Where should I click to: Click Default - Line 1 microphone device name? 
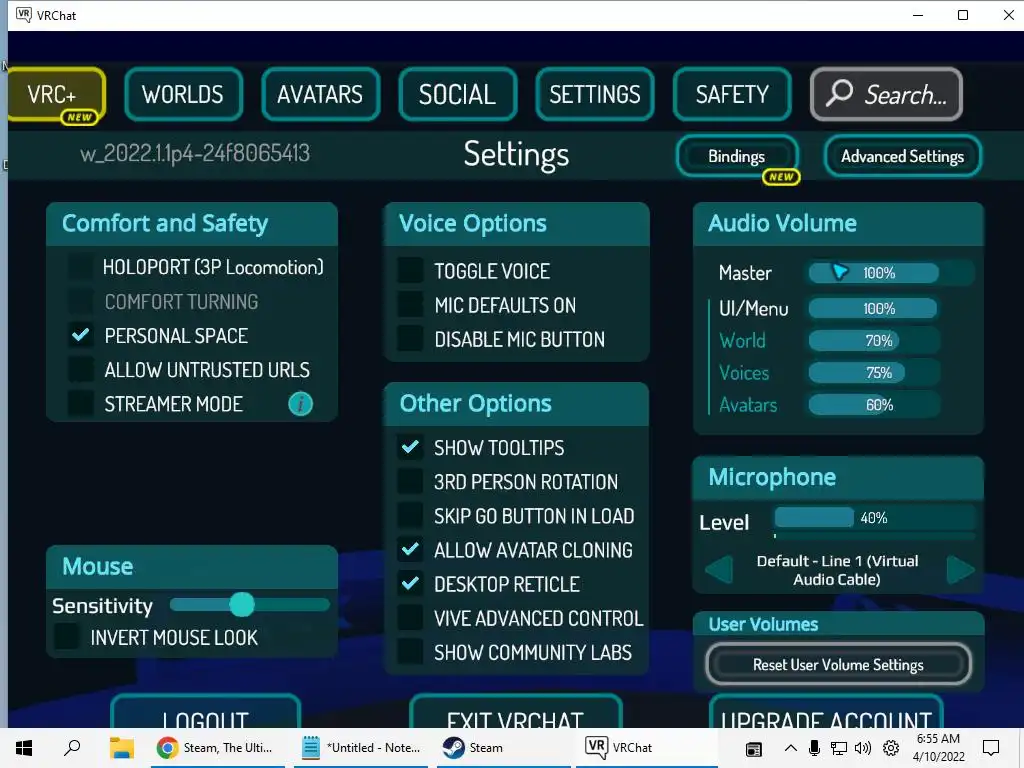(x=837, y=570)
